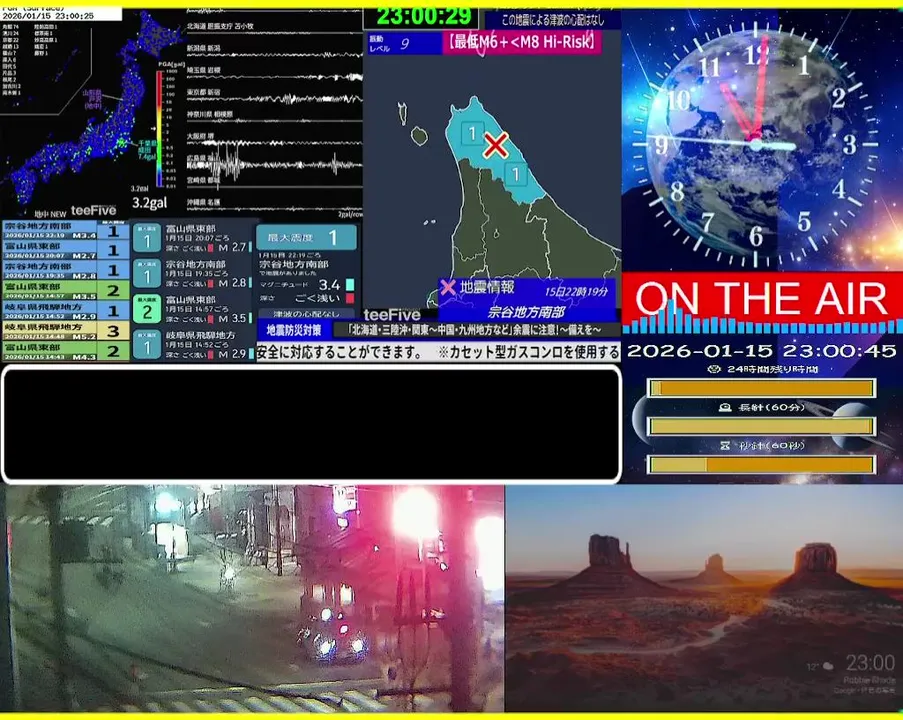Click the cloud weather icon next to 12°
The image size is (903, 720).
828,666
